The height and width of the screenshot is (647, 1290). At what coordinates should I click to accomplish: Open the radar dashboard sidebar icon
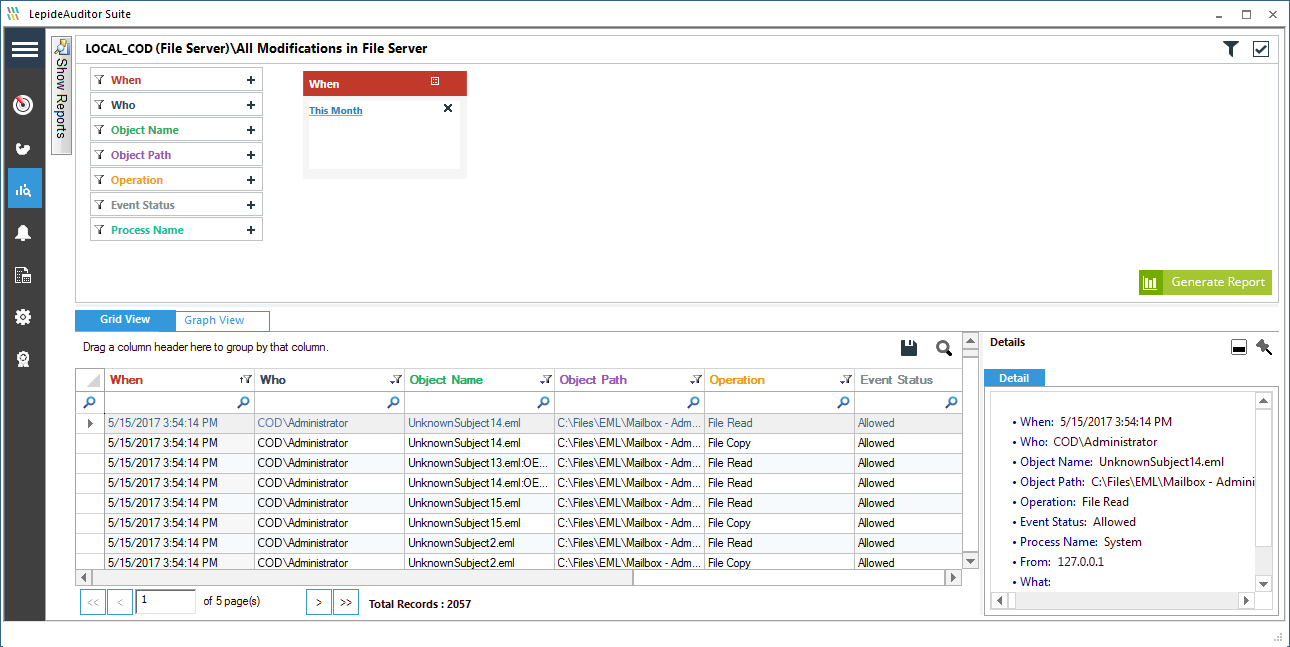24,105
